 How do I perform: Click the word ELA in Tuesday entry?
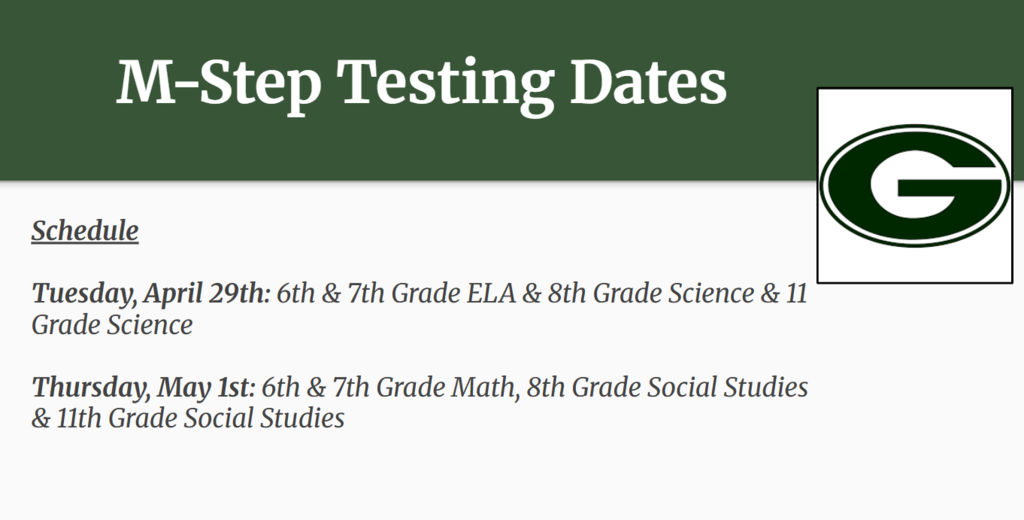(491, 293)
